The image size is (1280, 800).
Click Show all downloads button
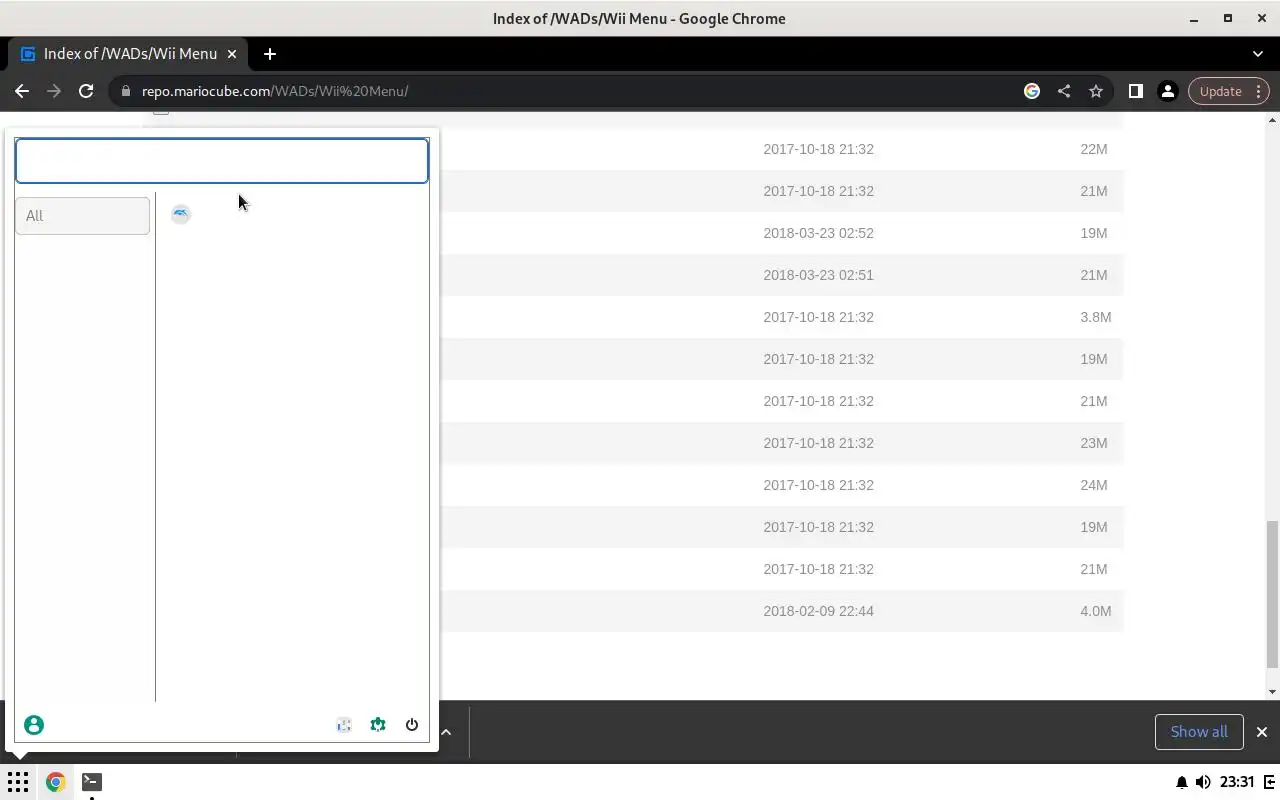(1199, 732)
